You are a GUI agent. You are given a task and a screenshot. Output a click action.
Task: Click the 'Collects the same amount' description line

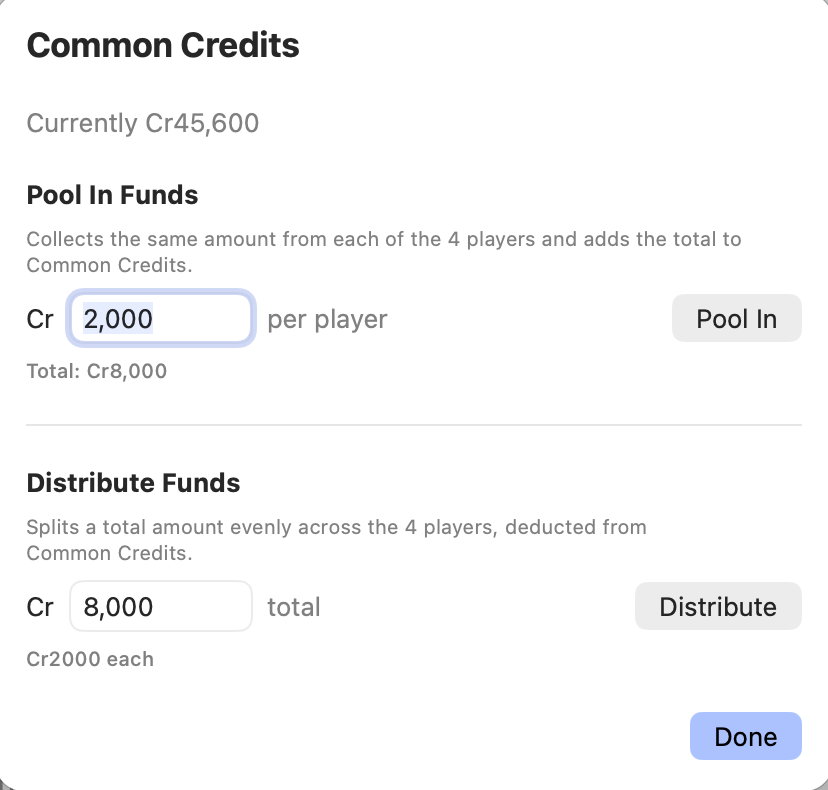coord(384,239)
